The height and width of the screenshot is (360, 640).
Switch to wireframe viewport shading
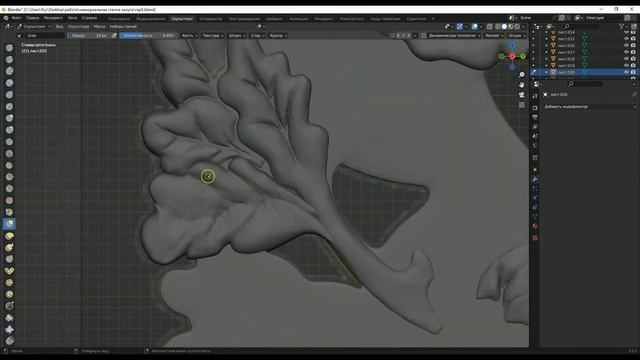pyautogui.click(x=498, y=27)
